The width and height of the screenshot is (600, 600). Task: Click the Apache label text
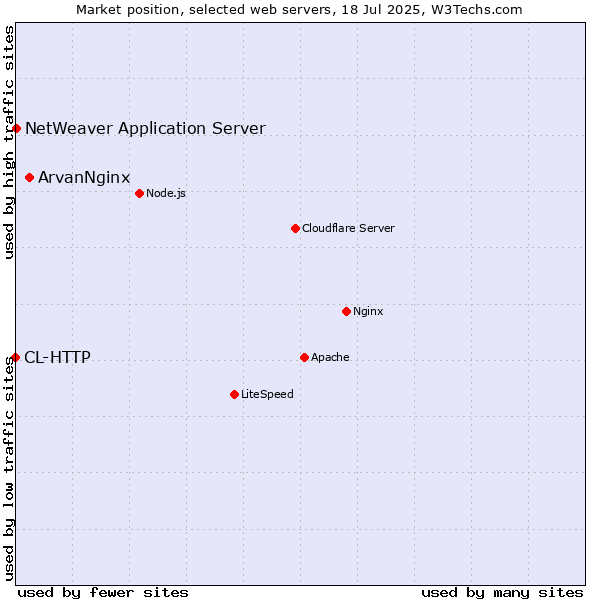[x=330, y=357]
